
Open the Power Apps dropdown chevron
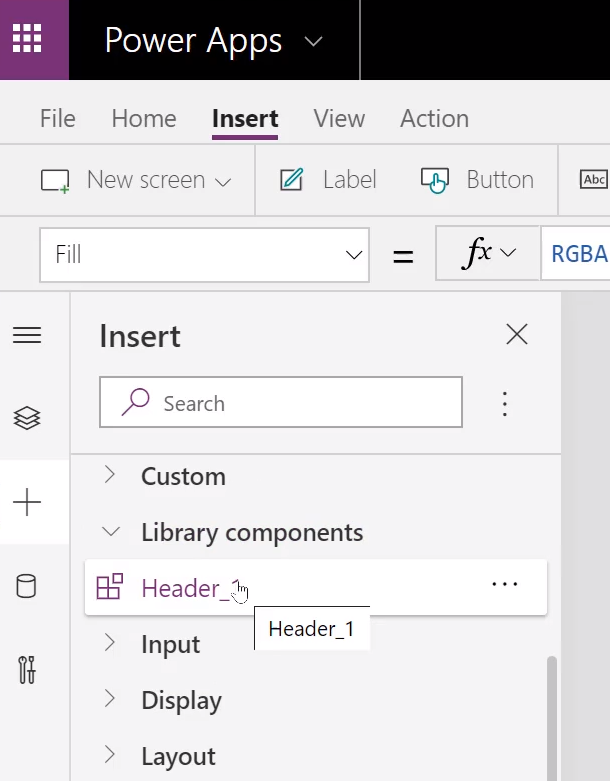point(313,41)
